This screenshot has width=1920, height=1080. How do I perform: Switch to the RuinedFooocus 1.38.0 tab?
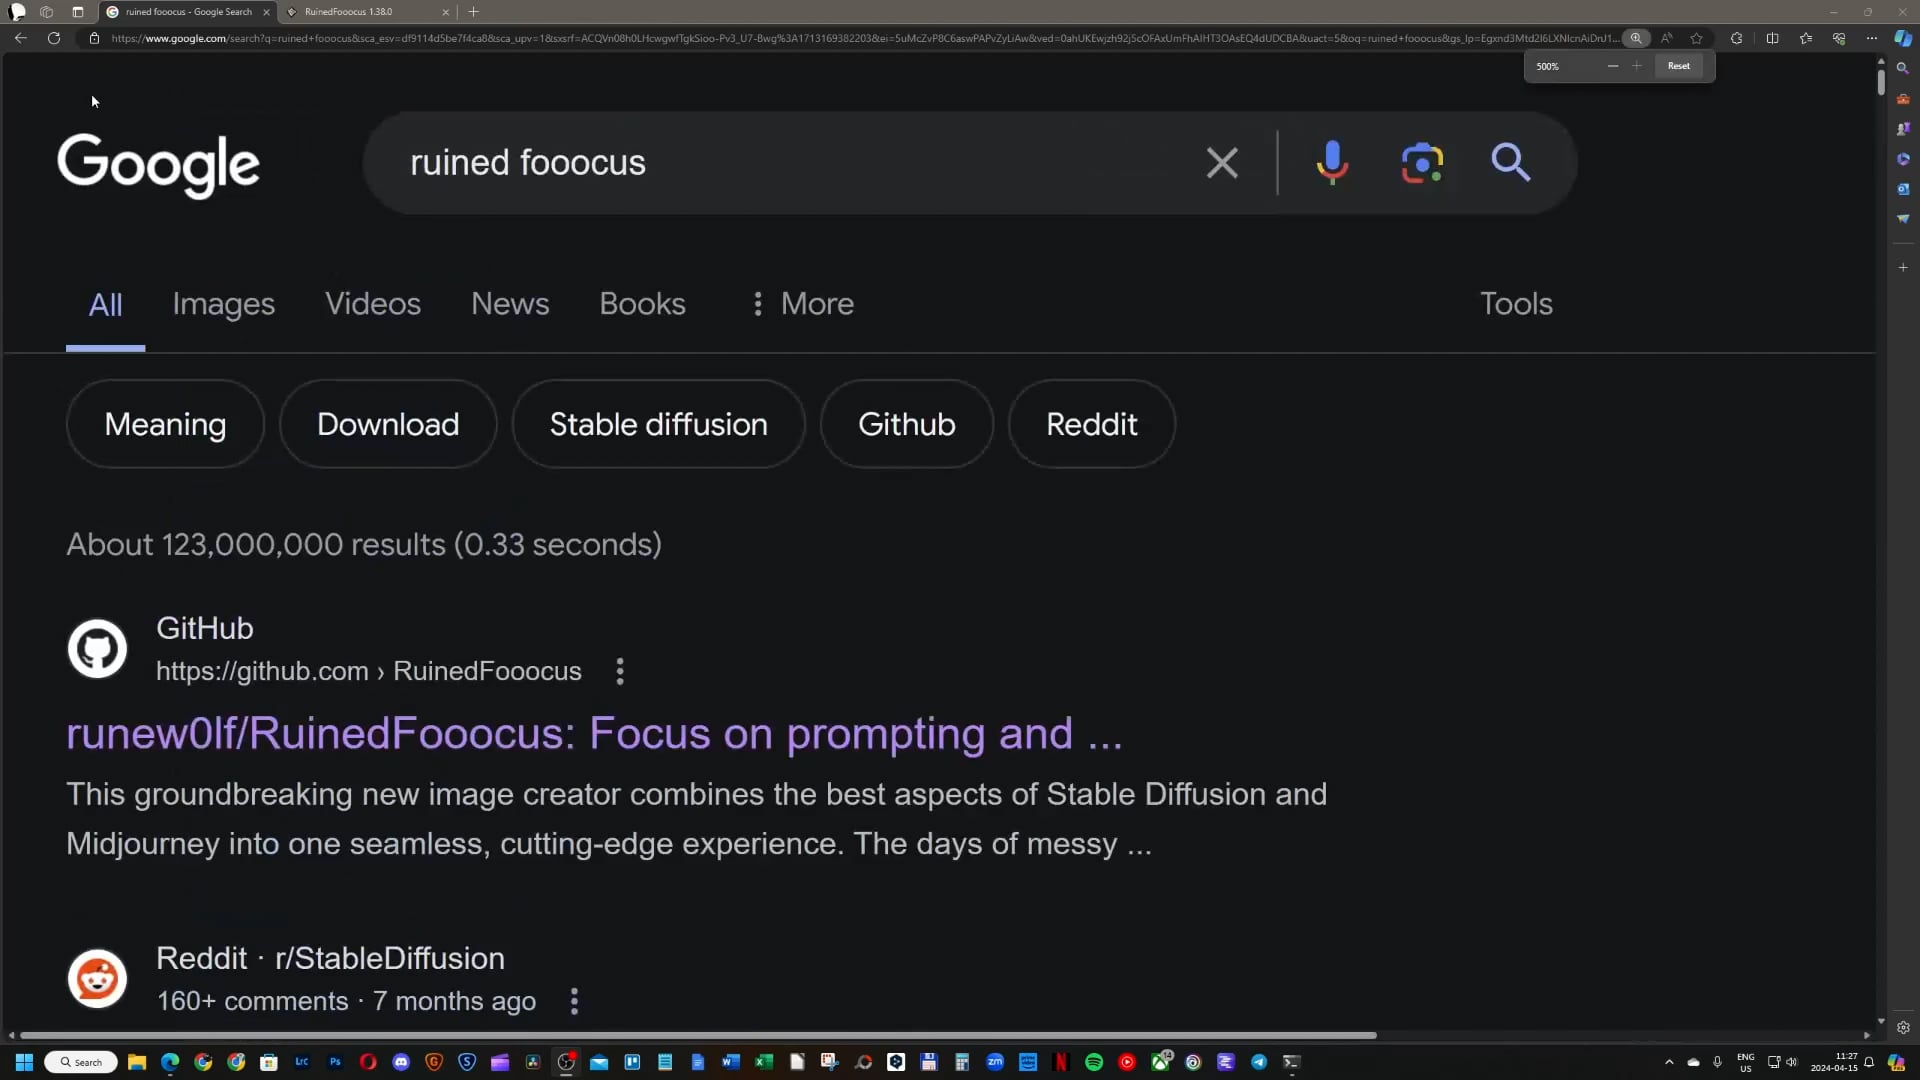[366, 12]
